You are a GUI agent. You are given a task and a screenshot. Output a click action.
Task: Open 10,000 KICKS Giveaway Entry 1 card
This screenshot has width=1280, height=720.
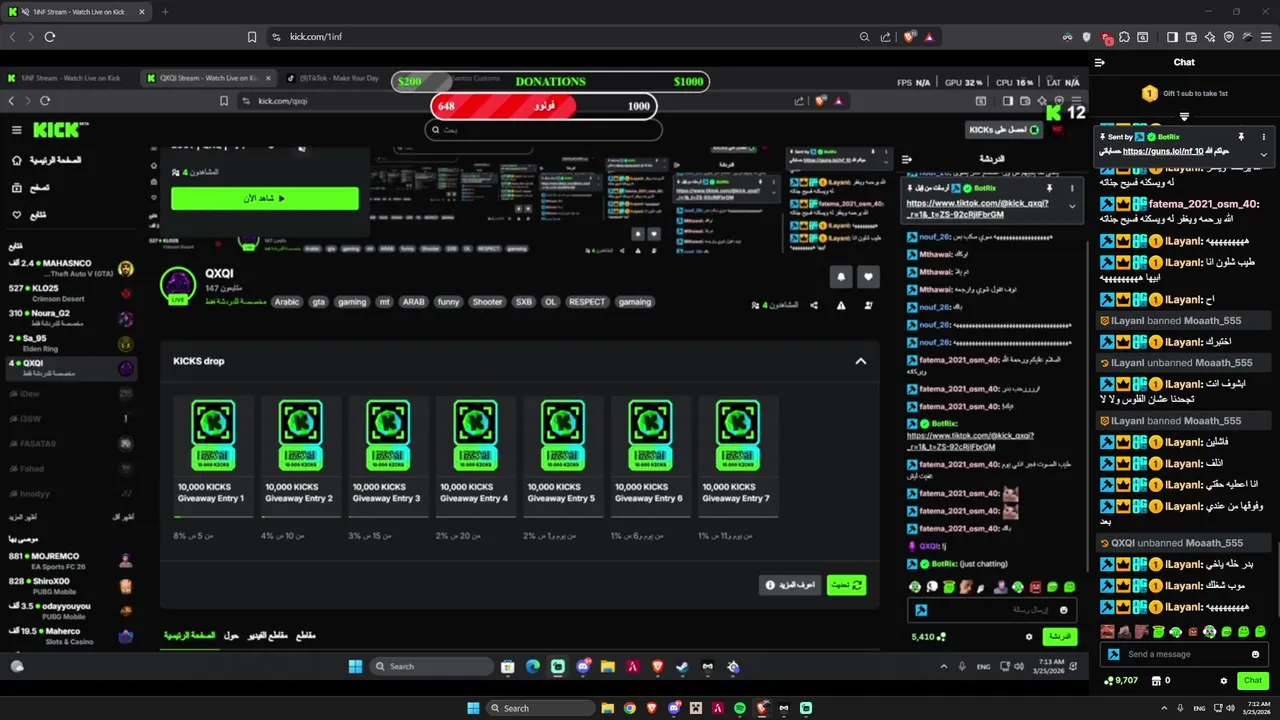point(212,456)
